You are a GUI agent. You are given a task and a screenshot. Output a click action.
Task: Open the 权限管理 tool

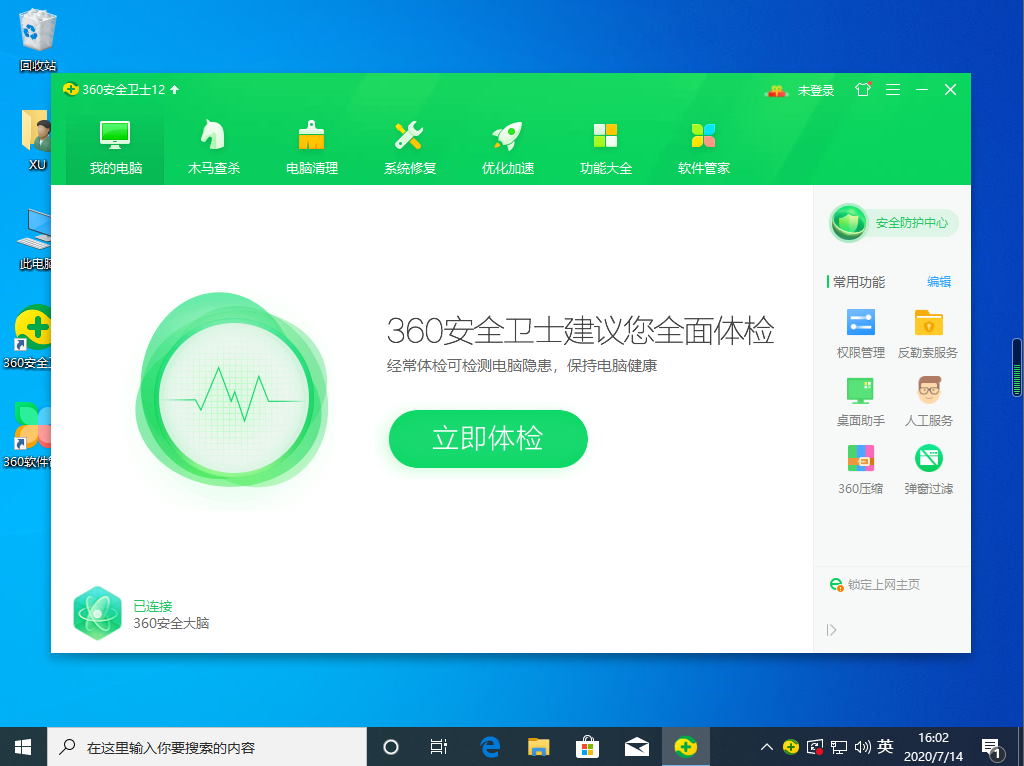pos(860,332)
